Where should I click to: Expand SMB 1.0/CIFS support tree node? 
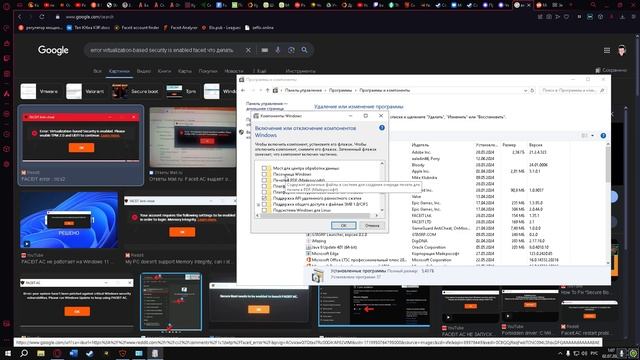coord(258,204)
